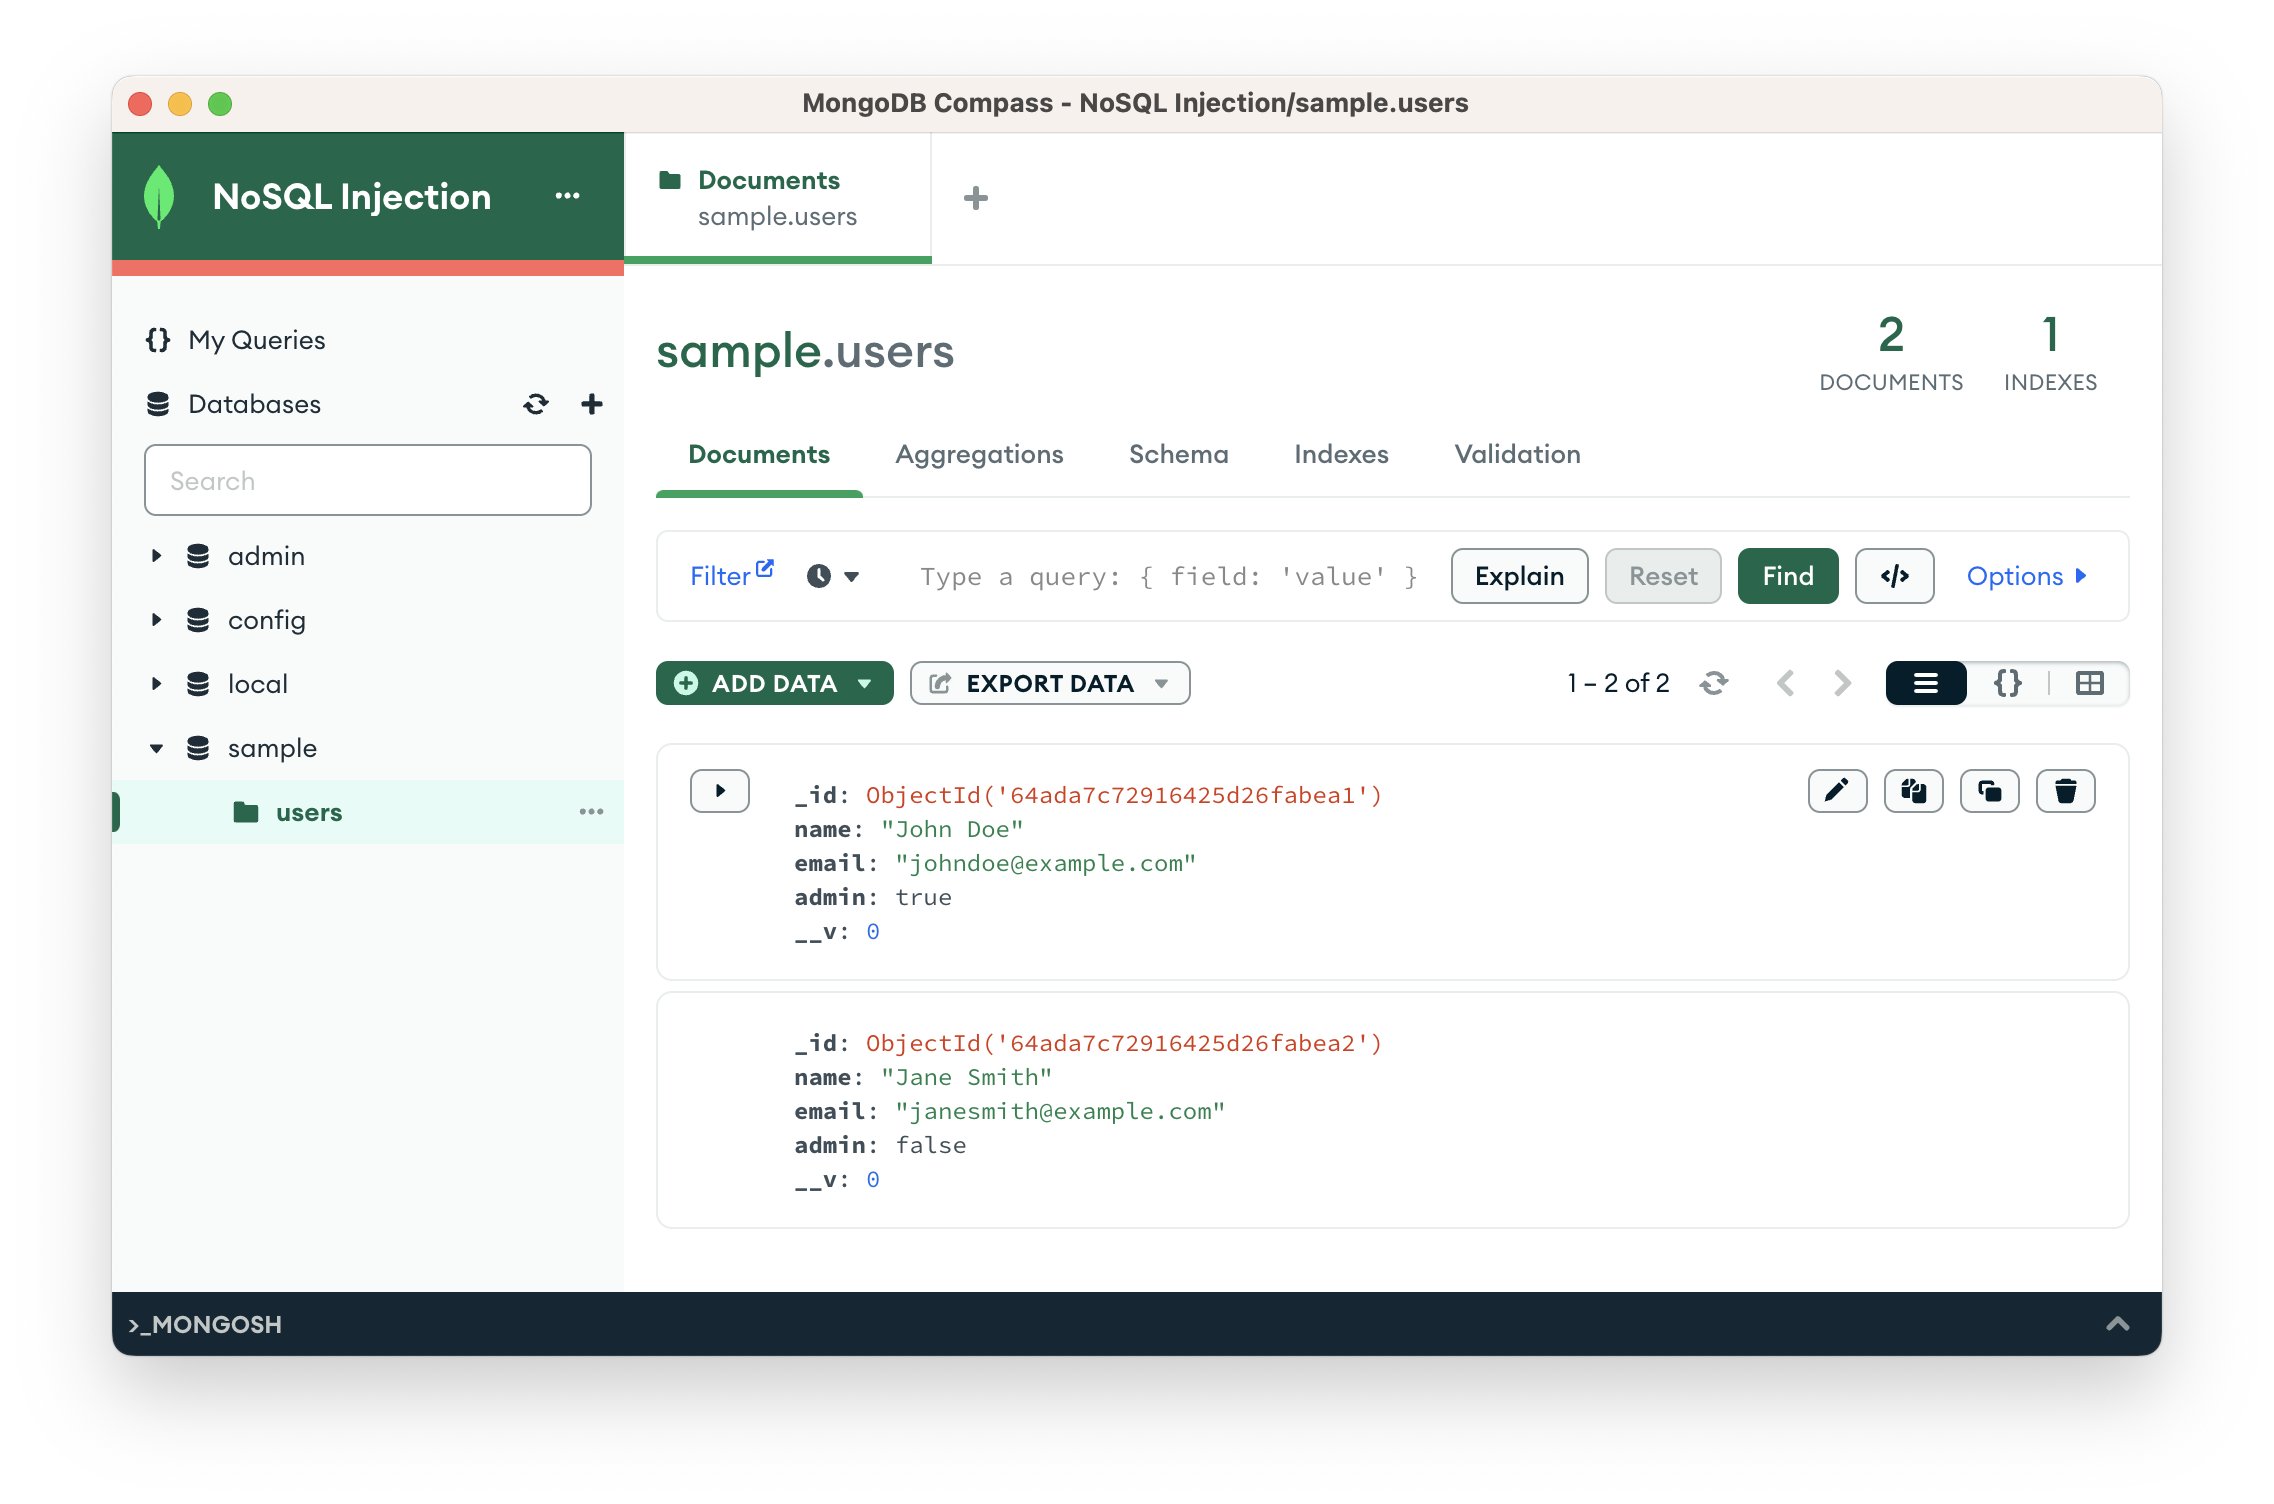Open the ADD DATA dropdown
The width and height of the screenshot is (2274, 1504).
(774, 683)
